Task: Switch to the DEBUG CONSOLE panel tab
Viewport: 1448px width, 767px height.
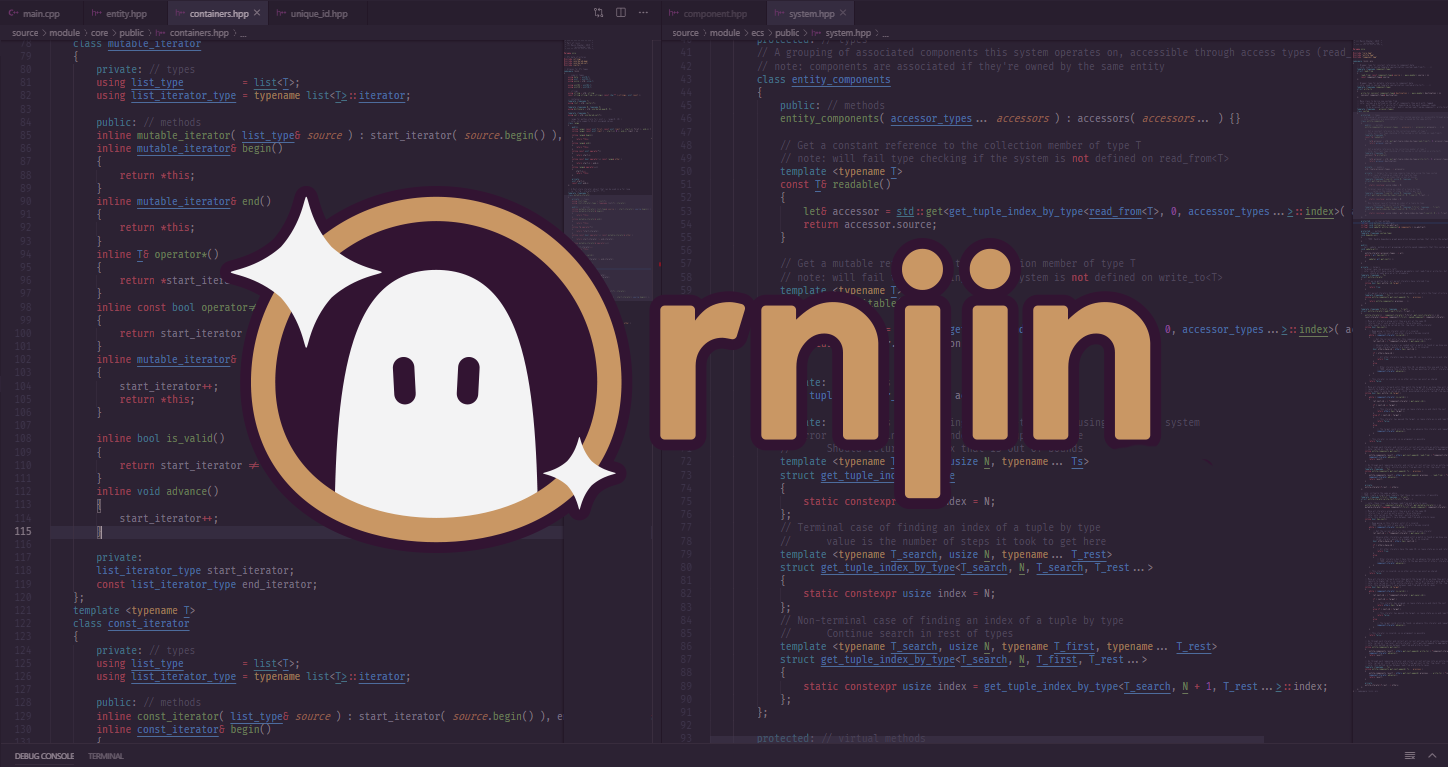Action: click(x=44, y=756)
